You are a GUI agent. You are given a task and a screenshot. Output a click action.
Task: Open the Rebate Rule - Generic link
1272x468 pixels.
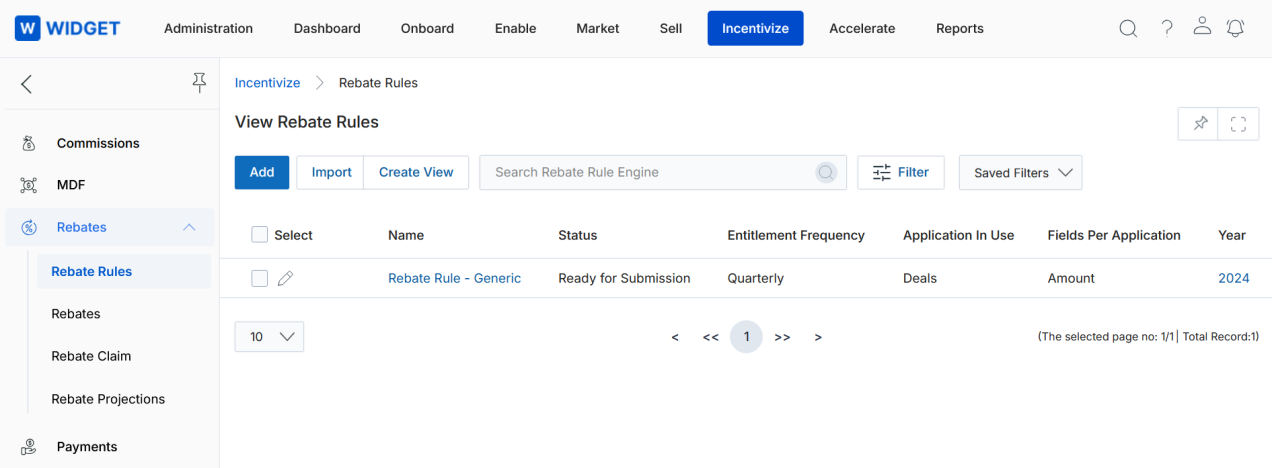(x=454, y=278)
